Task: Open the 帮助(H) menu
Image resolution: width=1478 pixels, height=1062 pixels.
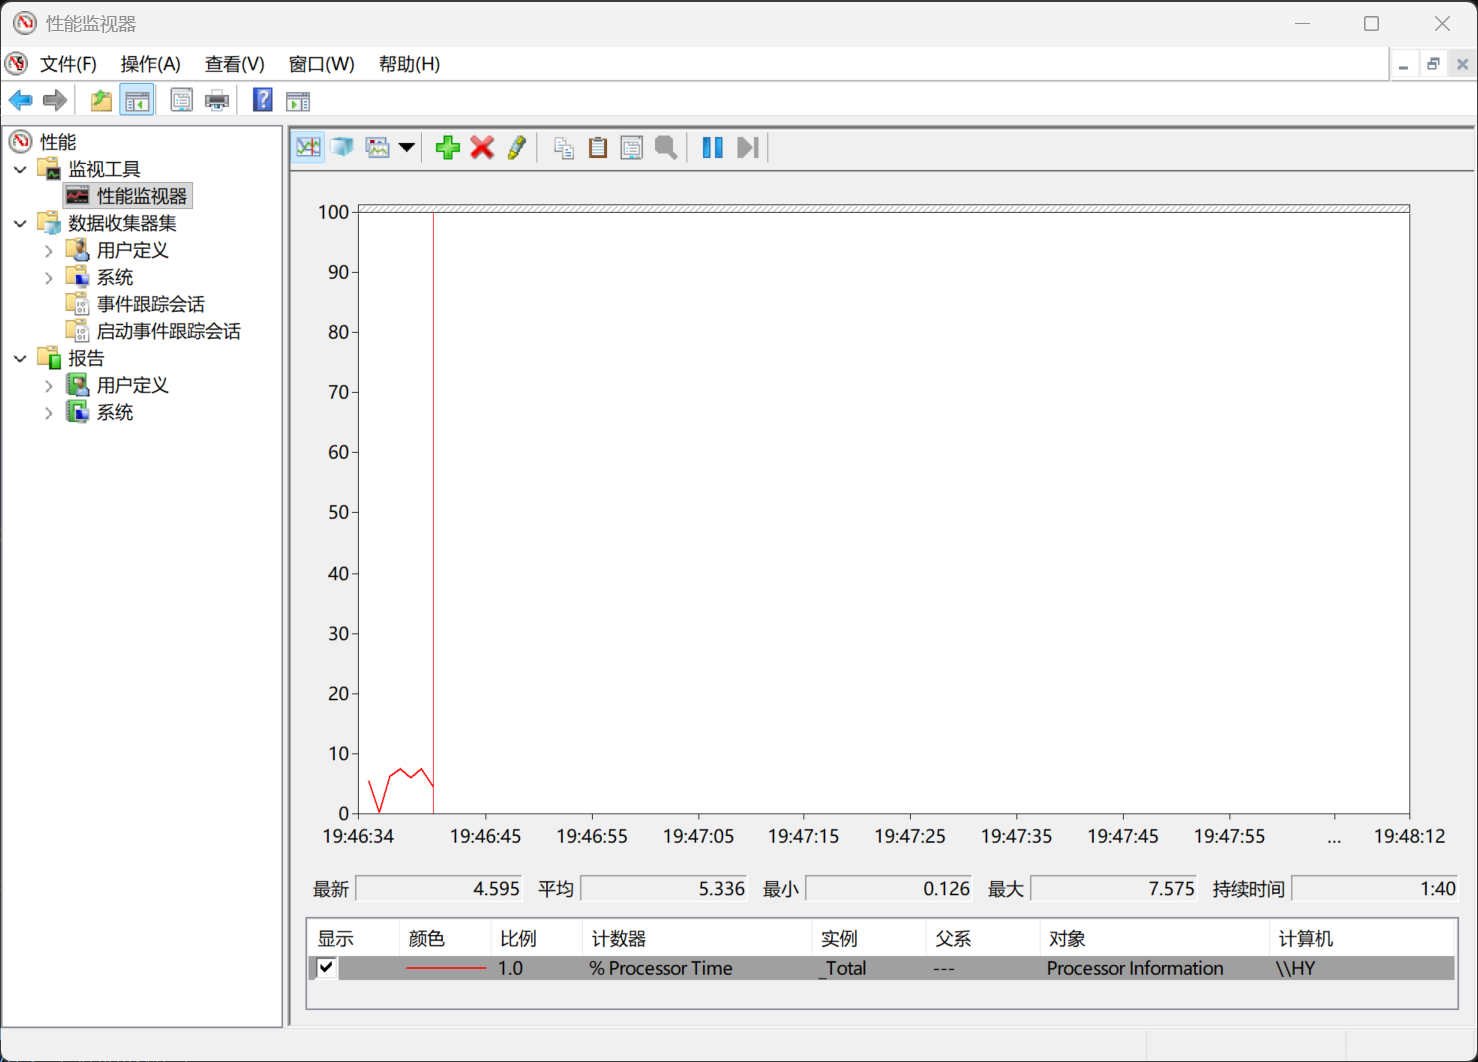Action: [x=409, y=64]
